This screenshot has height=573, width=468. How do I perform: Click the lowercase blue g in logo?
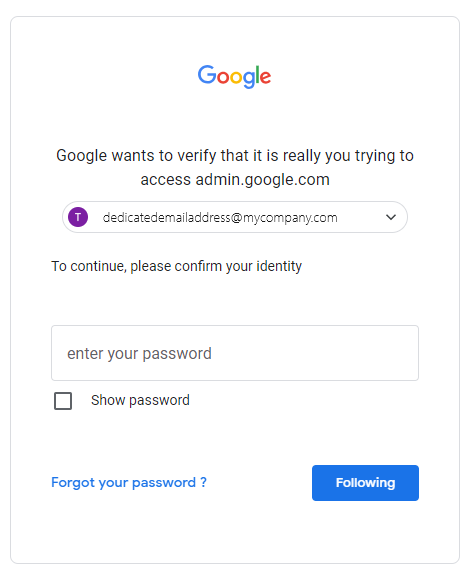tap(249, 80)
